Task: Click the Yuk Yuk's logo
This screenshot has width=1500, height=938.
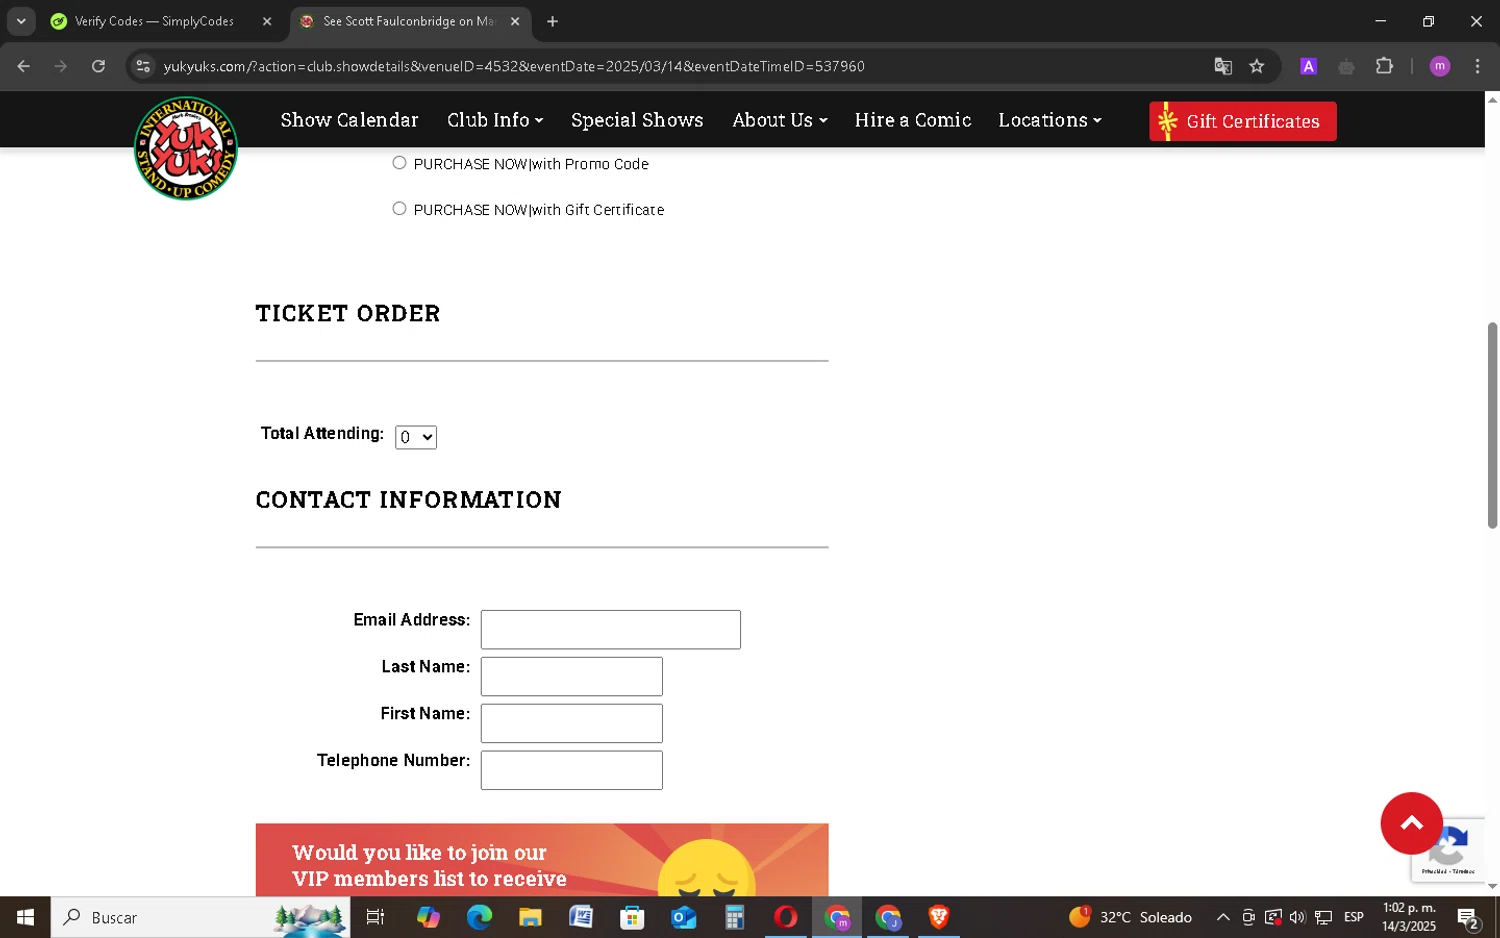Action: coord(186,148)
